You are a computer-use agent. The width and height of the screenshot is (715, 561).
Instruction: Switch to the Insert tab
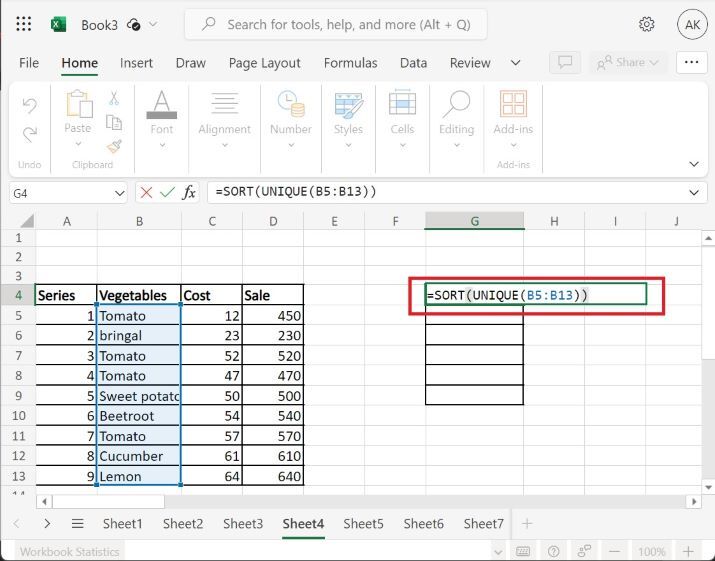(136, 63)
